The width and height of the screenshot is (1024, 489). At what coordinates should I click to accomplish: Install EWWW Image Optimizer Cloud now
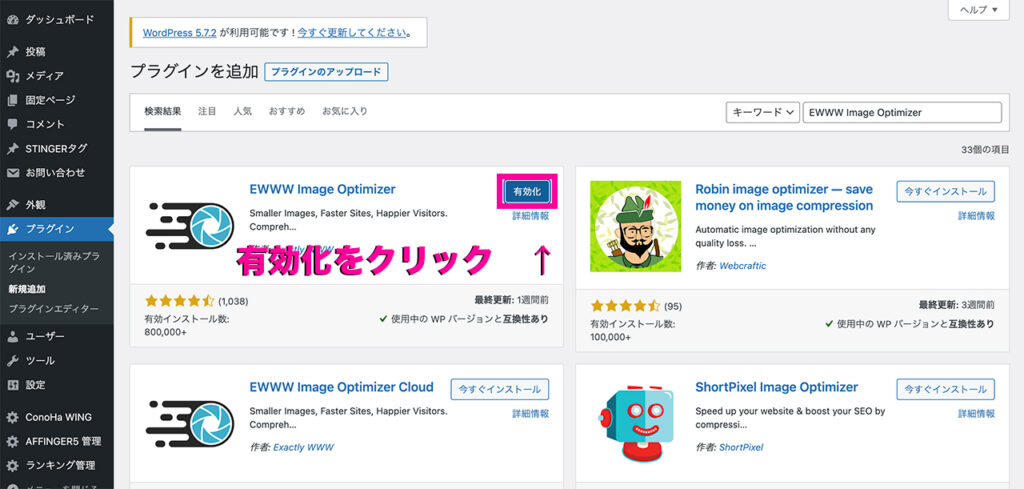tap(500, 389)
